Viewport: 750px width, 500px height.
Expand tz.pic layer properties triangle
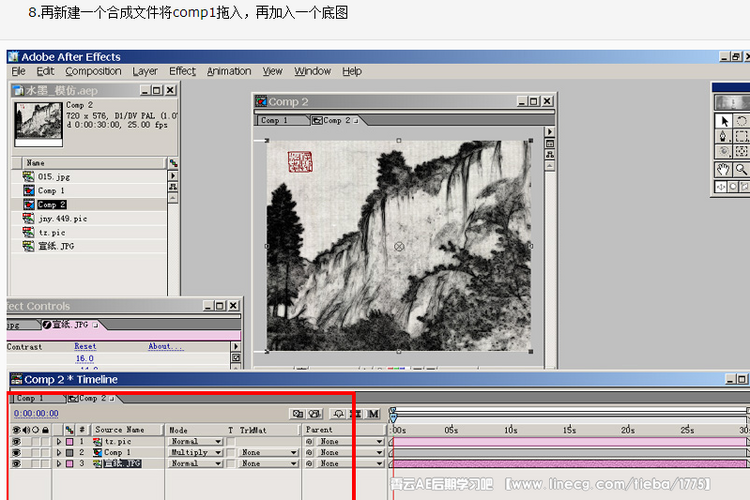click(x=59, y=441)
